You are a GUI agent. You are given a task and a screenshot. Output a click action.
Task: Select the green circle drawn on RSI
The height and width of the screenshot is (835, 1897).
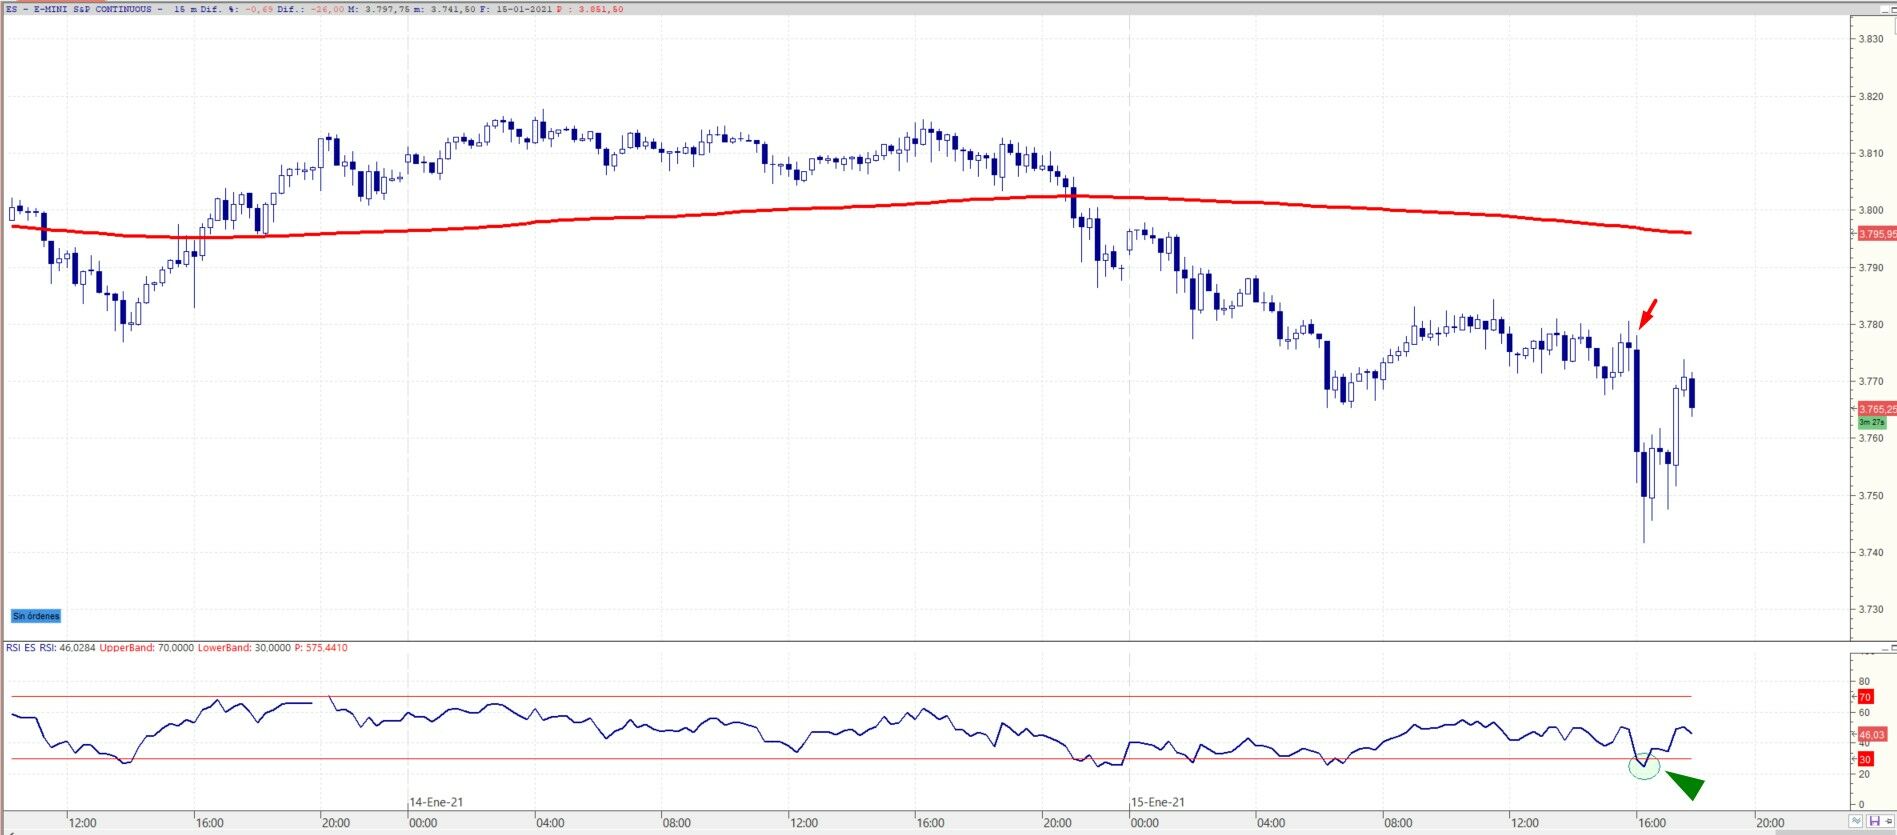coord(1644,768)
